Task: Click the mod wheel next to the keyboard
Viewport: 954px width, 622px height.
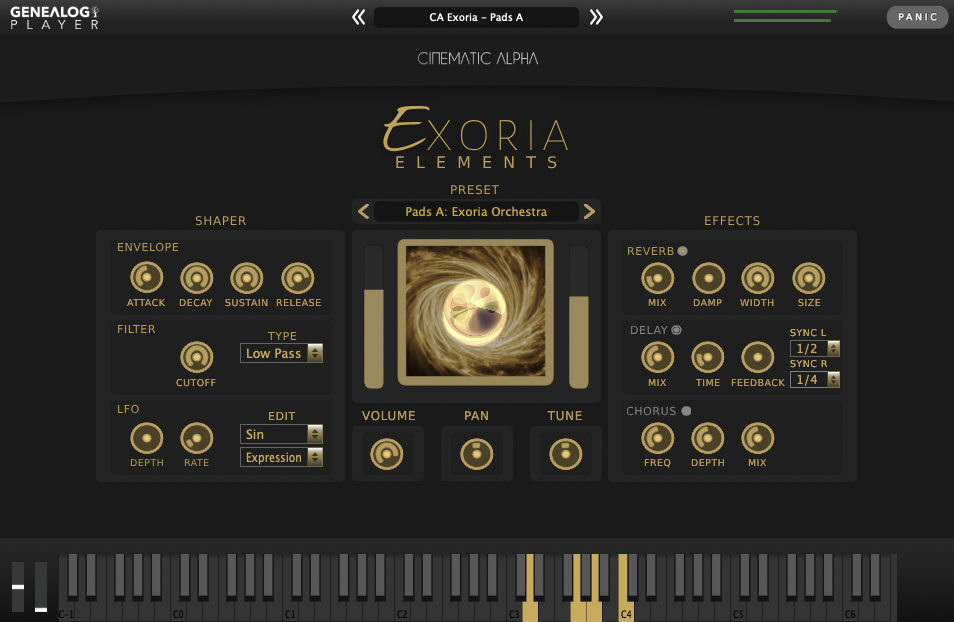Action: (41, 587)
